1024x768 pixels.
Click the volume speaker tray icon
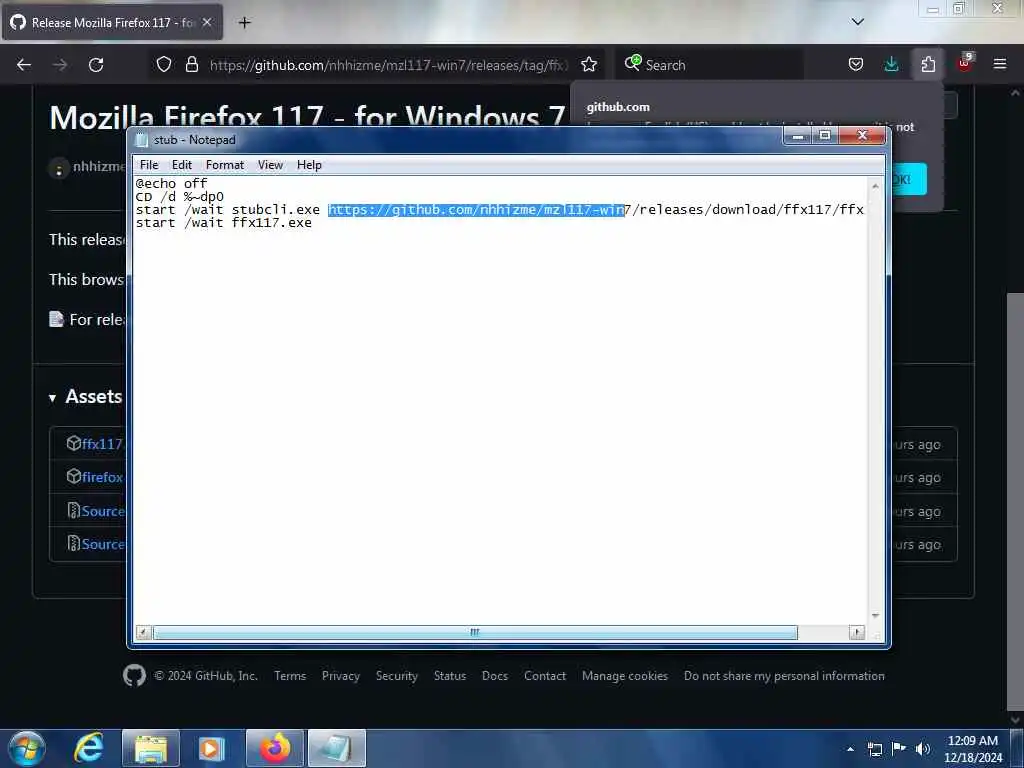pos(923,749)
